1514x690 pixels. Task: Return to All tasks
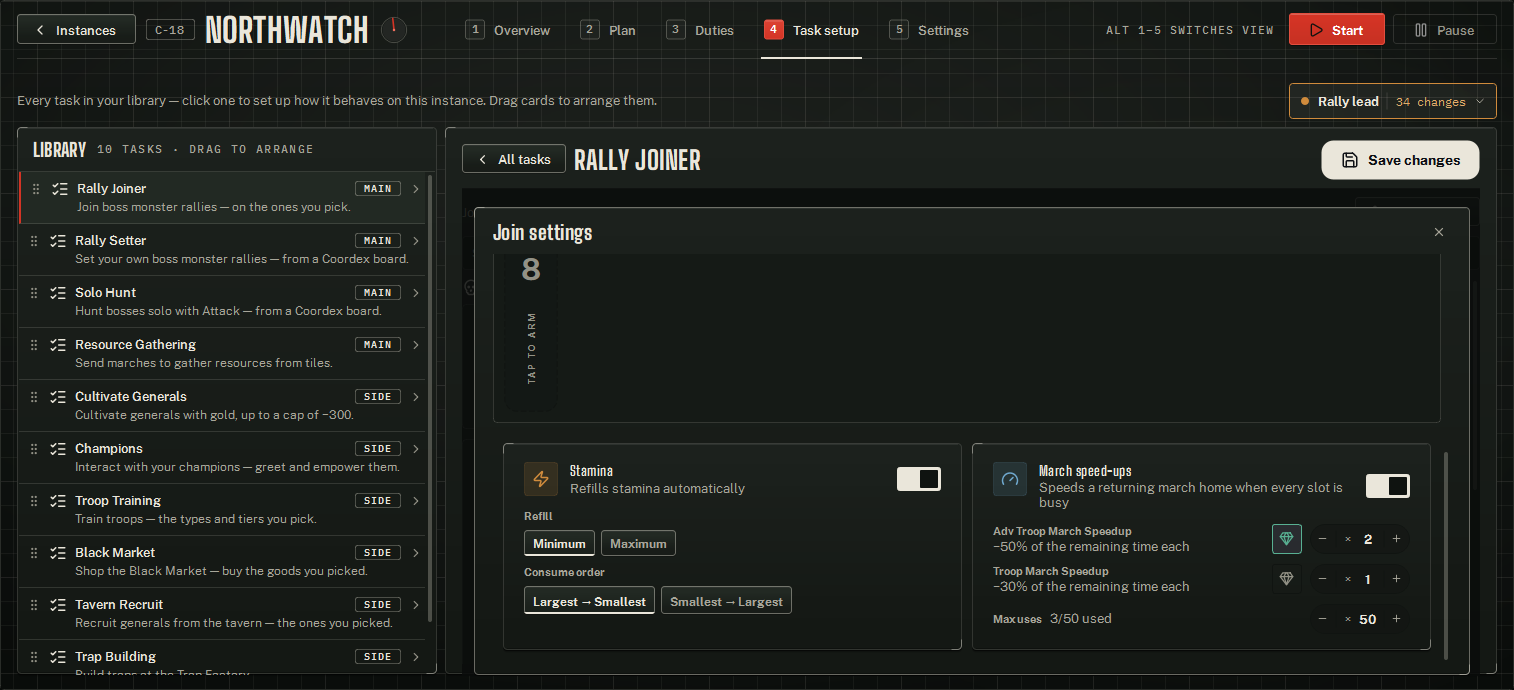[514, 159]
